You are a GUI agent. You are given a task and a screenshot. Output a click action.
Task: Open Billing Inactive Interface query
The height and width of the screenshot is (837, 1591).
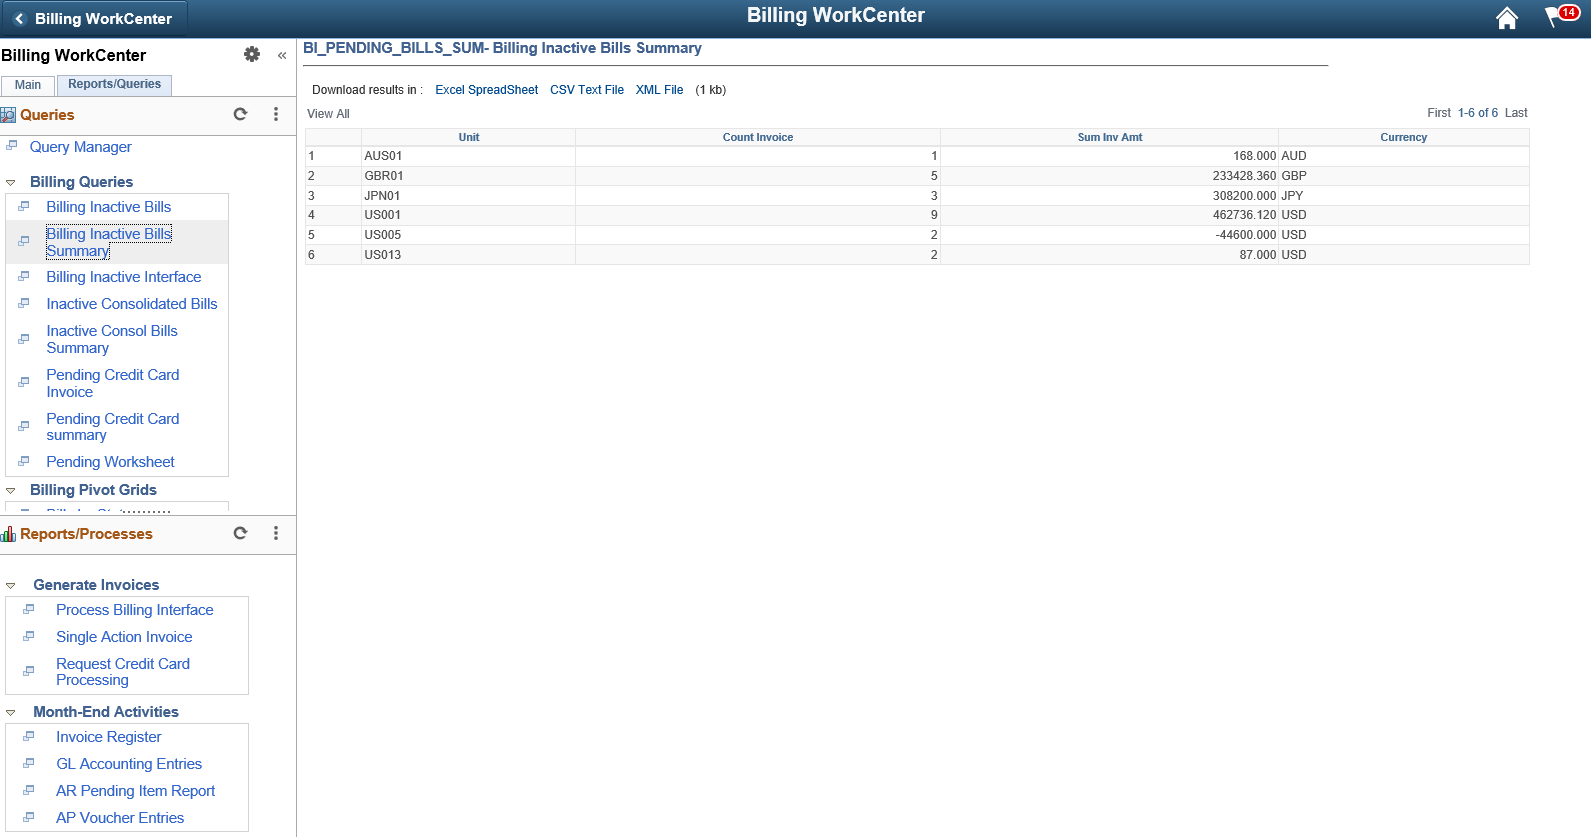124,277
